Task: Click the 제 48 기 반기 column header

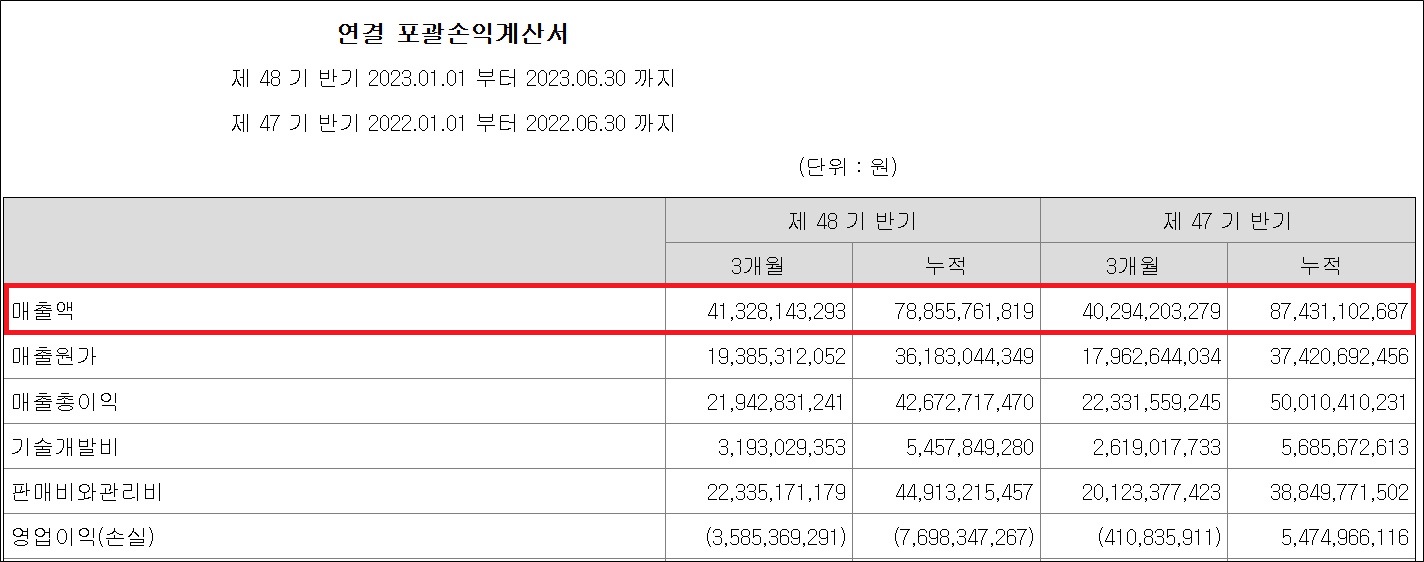Action: click(x=852, y=221)
